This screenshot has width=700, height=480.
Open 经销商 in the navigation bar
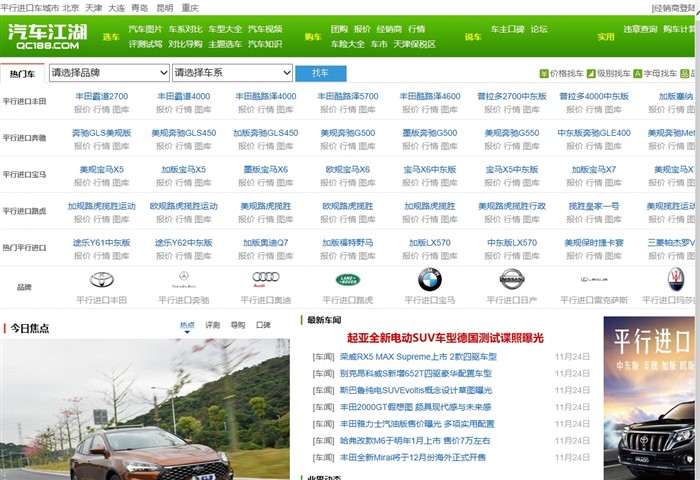point(389,29)
